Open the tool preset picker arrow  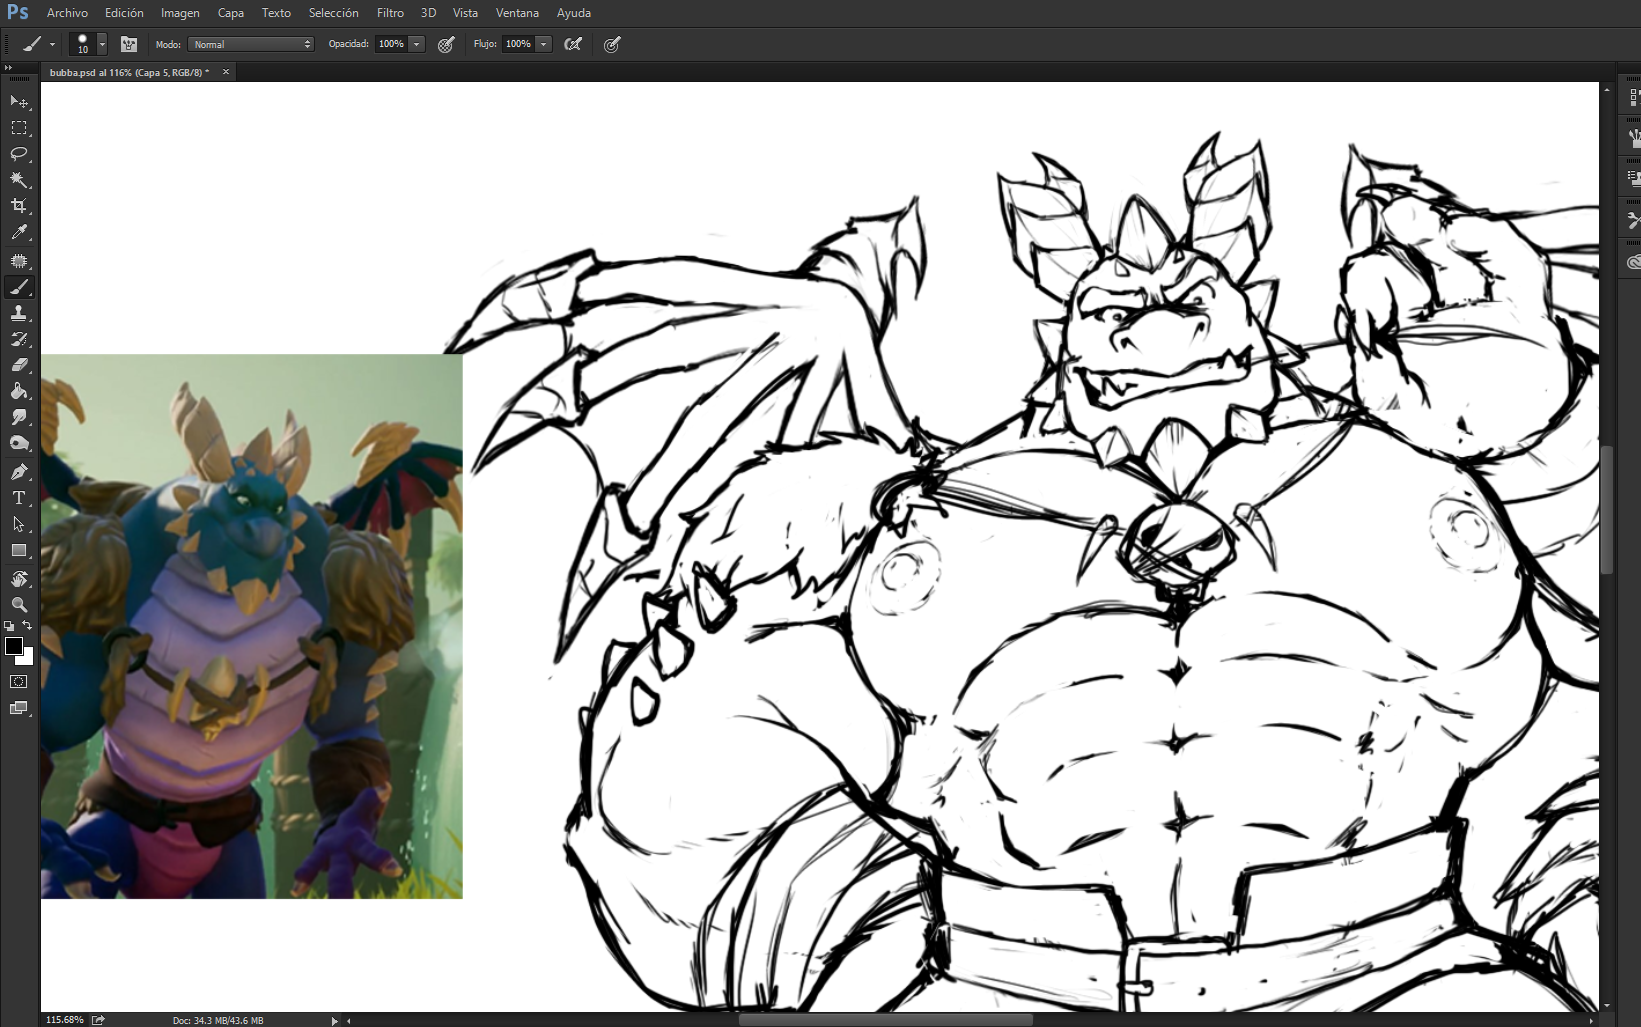[x=52, y=44]
